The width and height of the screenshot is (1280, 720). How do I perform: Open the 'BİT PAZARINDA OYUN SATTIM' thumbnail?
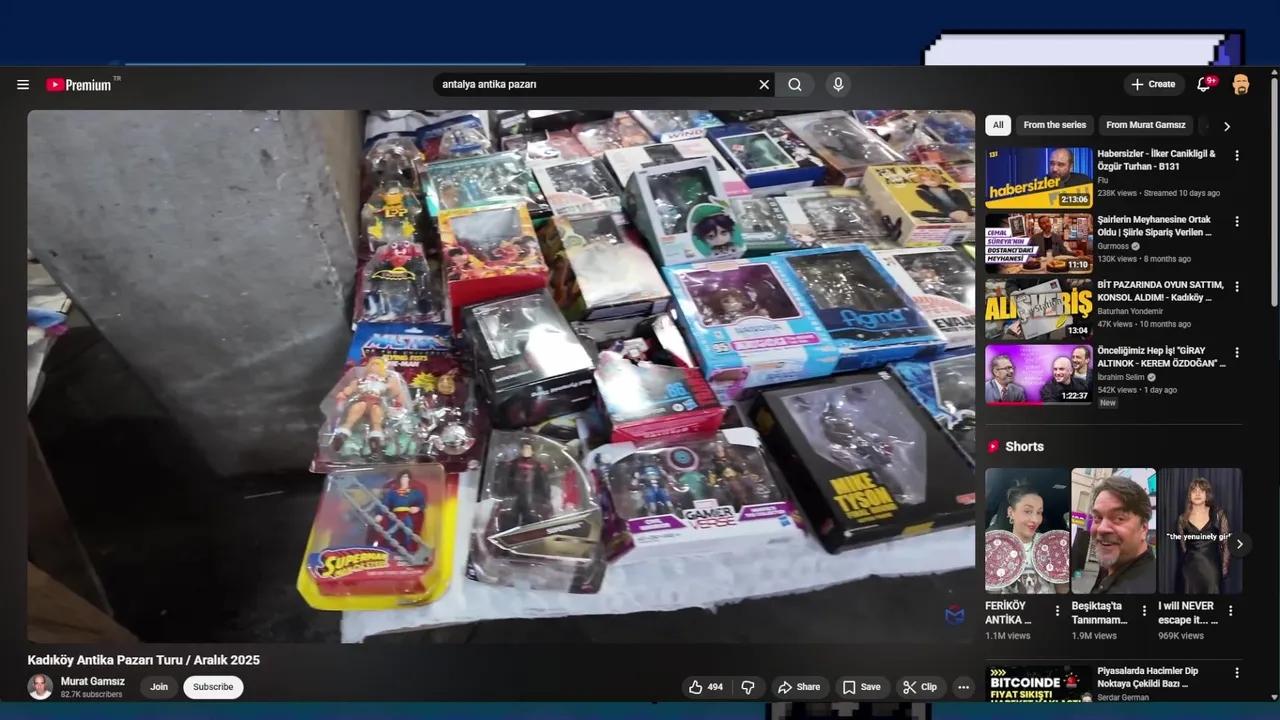click(1039, 309)
